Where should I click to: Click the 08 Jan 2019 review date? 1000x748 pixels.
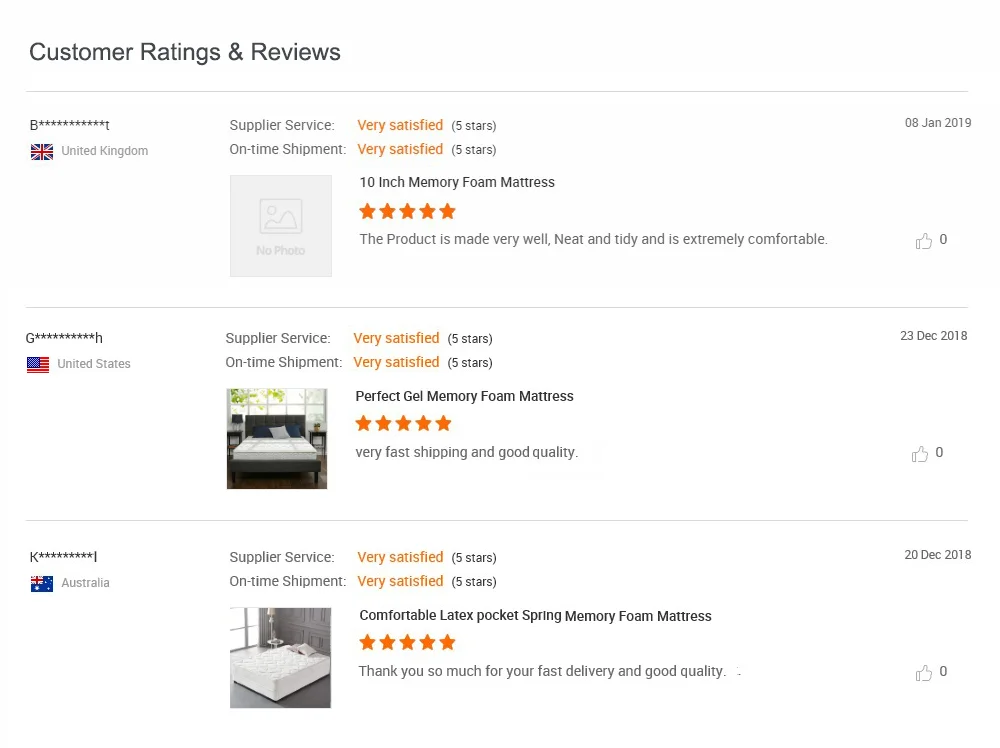(938, 123)
